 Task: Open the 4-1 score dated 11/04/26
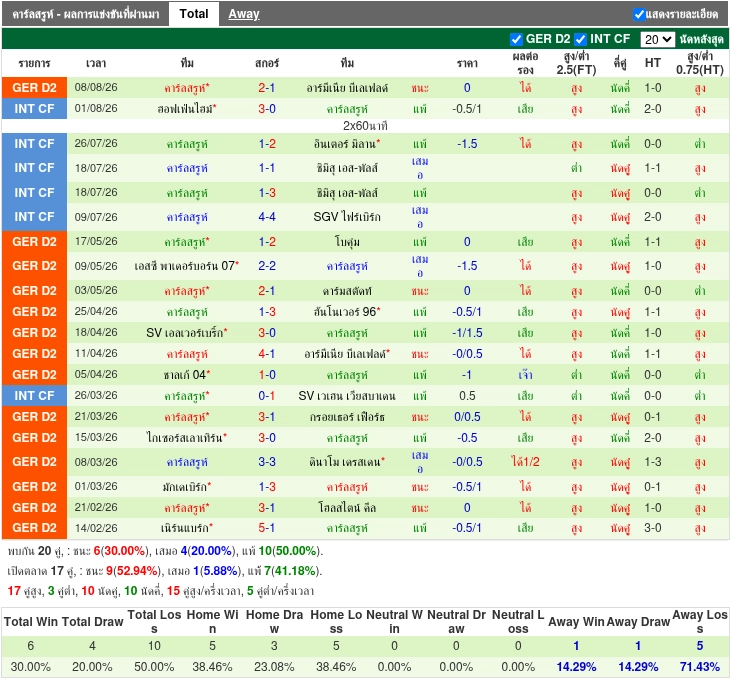pos(267,353)
